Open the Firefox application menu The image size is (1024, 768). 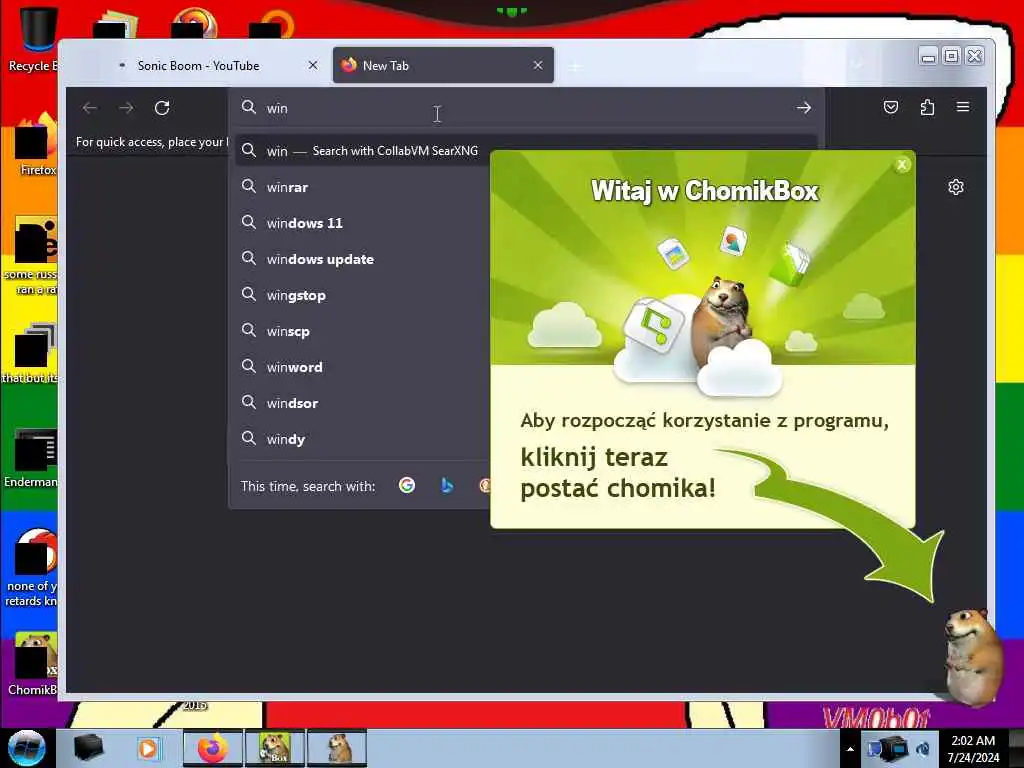click(x=963, y=106)
